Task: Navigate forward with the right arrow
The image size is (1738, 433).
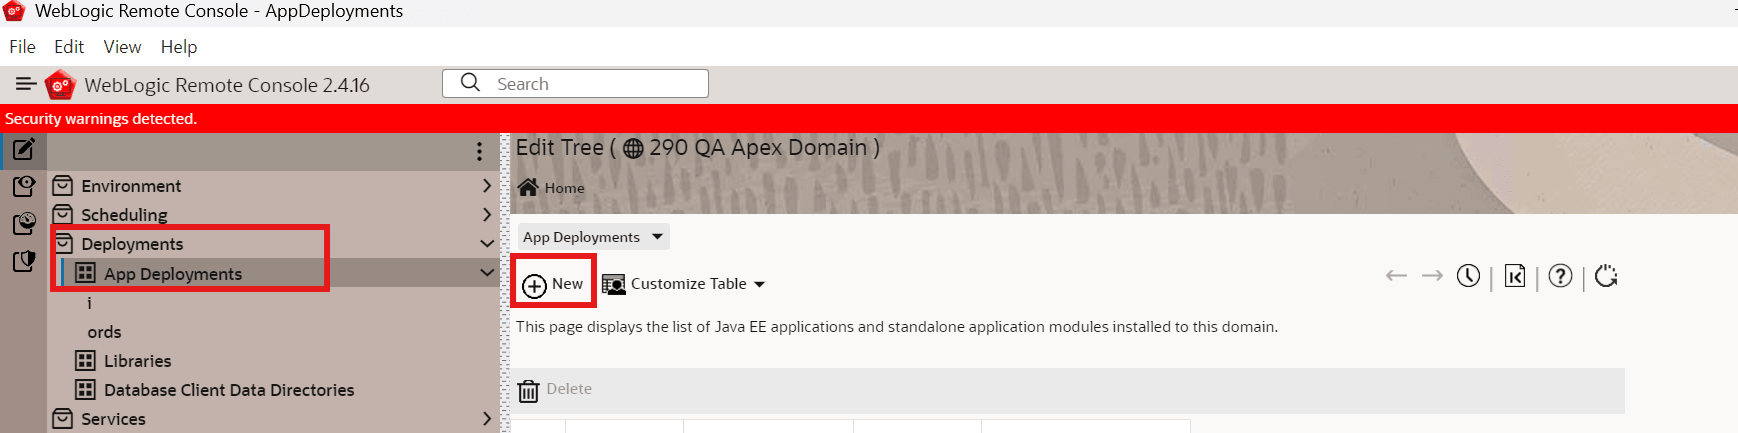Action: [1432, 276]
